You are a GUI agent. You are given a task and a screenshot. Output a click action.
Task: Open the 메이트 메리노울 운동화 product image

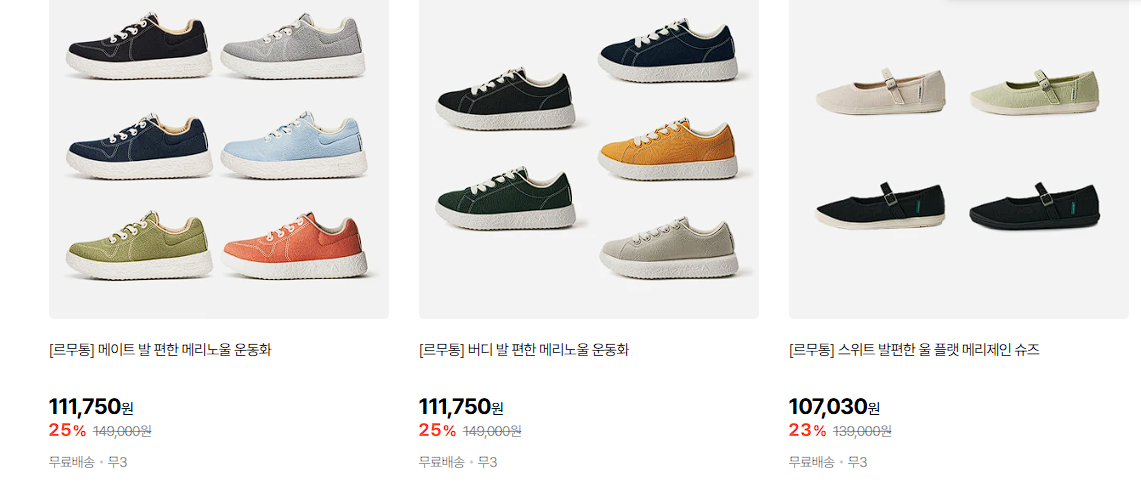(x=218, y=159)
